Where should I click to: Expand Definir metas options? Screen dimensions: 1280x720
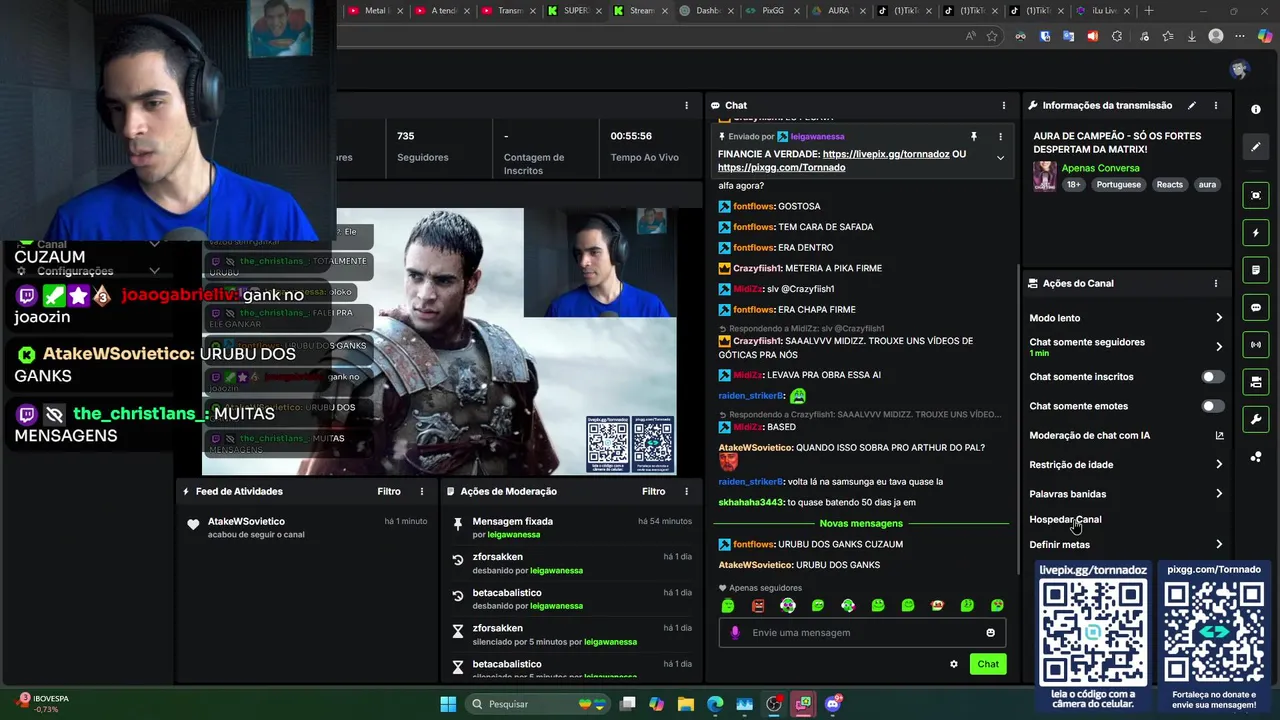(x=1219, y=545)
